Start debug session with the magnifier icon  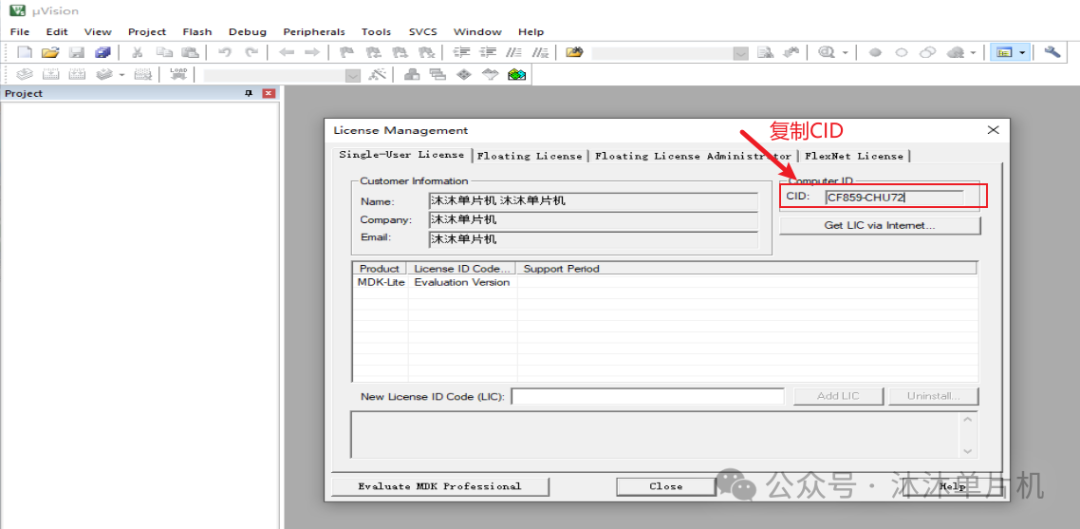[x=826, y=52]
